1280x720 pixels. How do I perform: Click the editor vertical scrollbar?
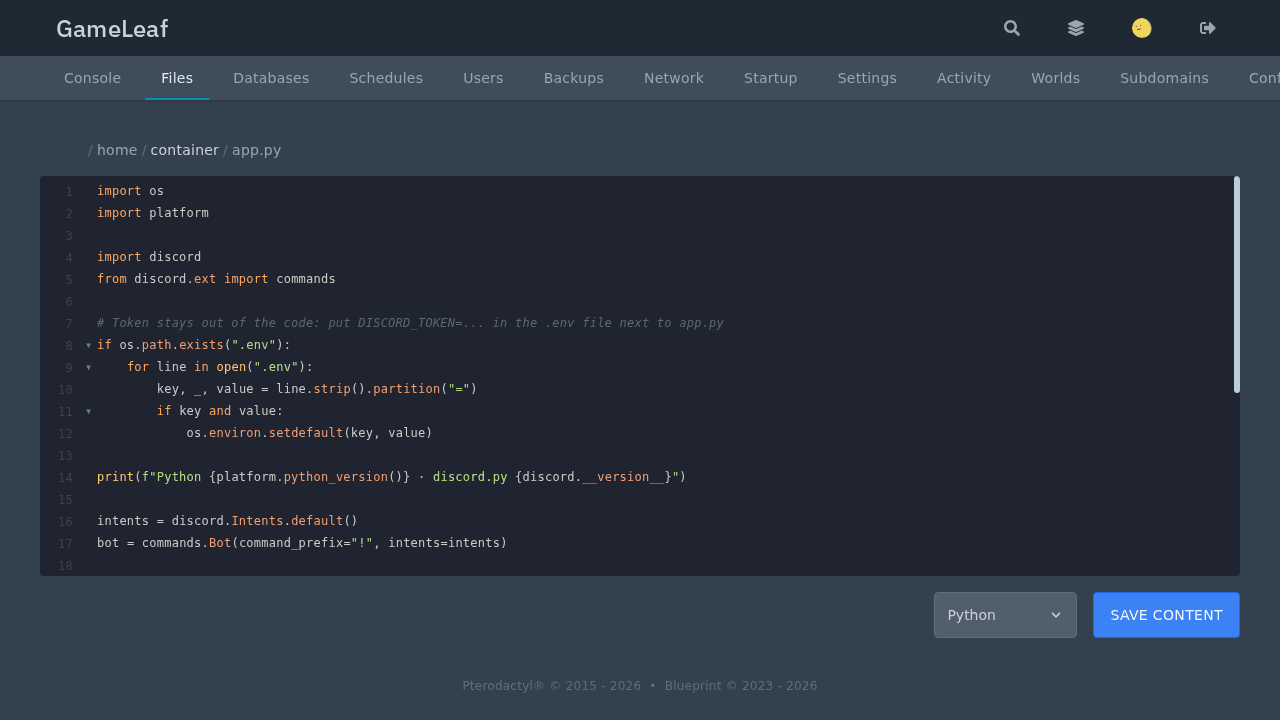(1237, 285)
